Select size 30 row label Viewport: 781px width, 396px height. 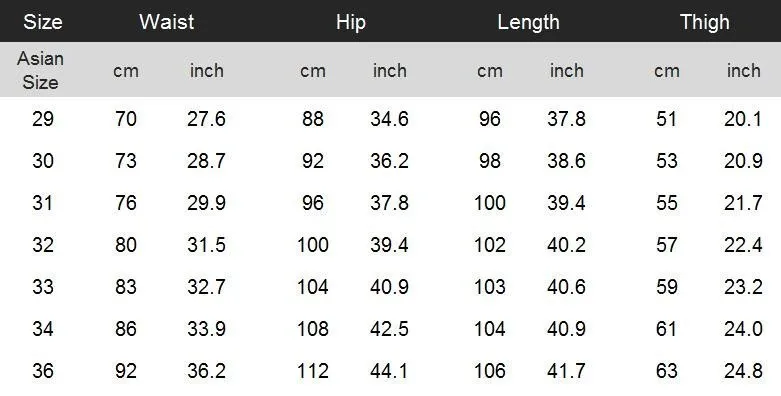pyautogui.click(x=42, y=161)
